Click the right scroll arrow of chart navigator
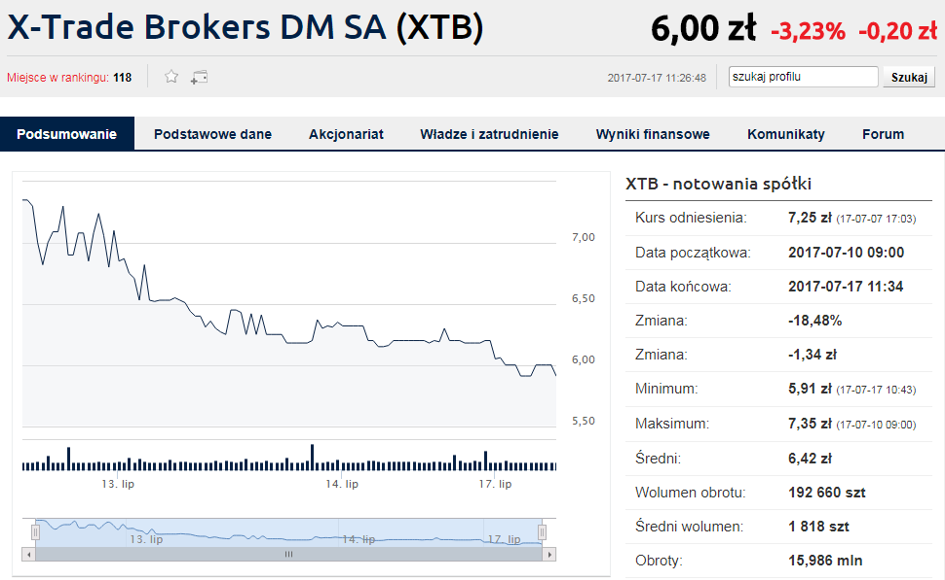 [x=549, y=554]
